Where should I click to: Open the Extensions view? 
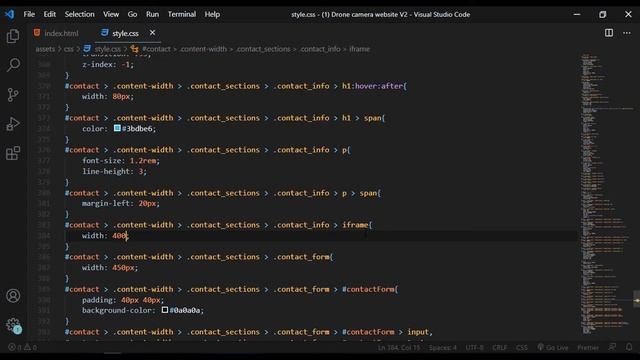point(13,153)
